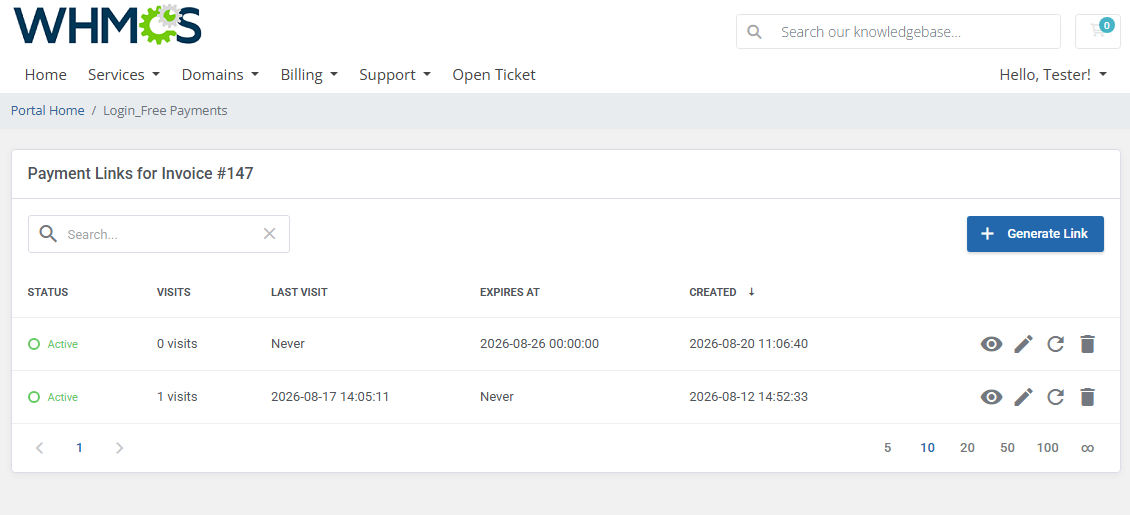1130x515 pixels.
Task: Click the payment links search magnifier
Action: point(48,233)
